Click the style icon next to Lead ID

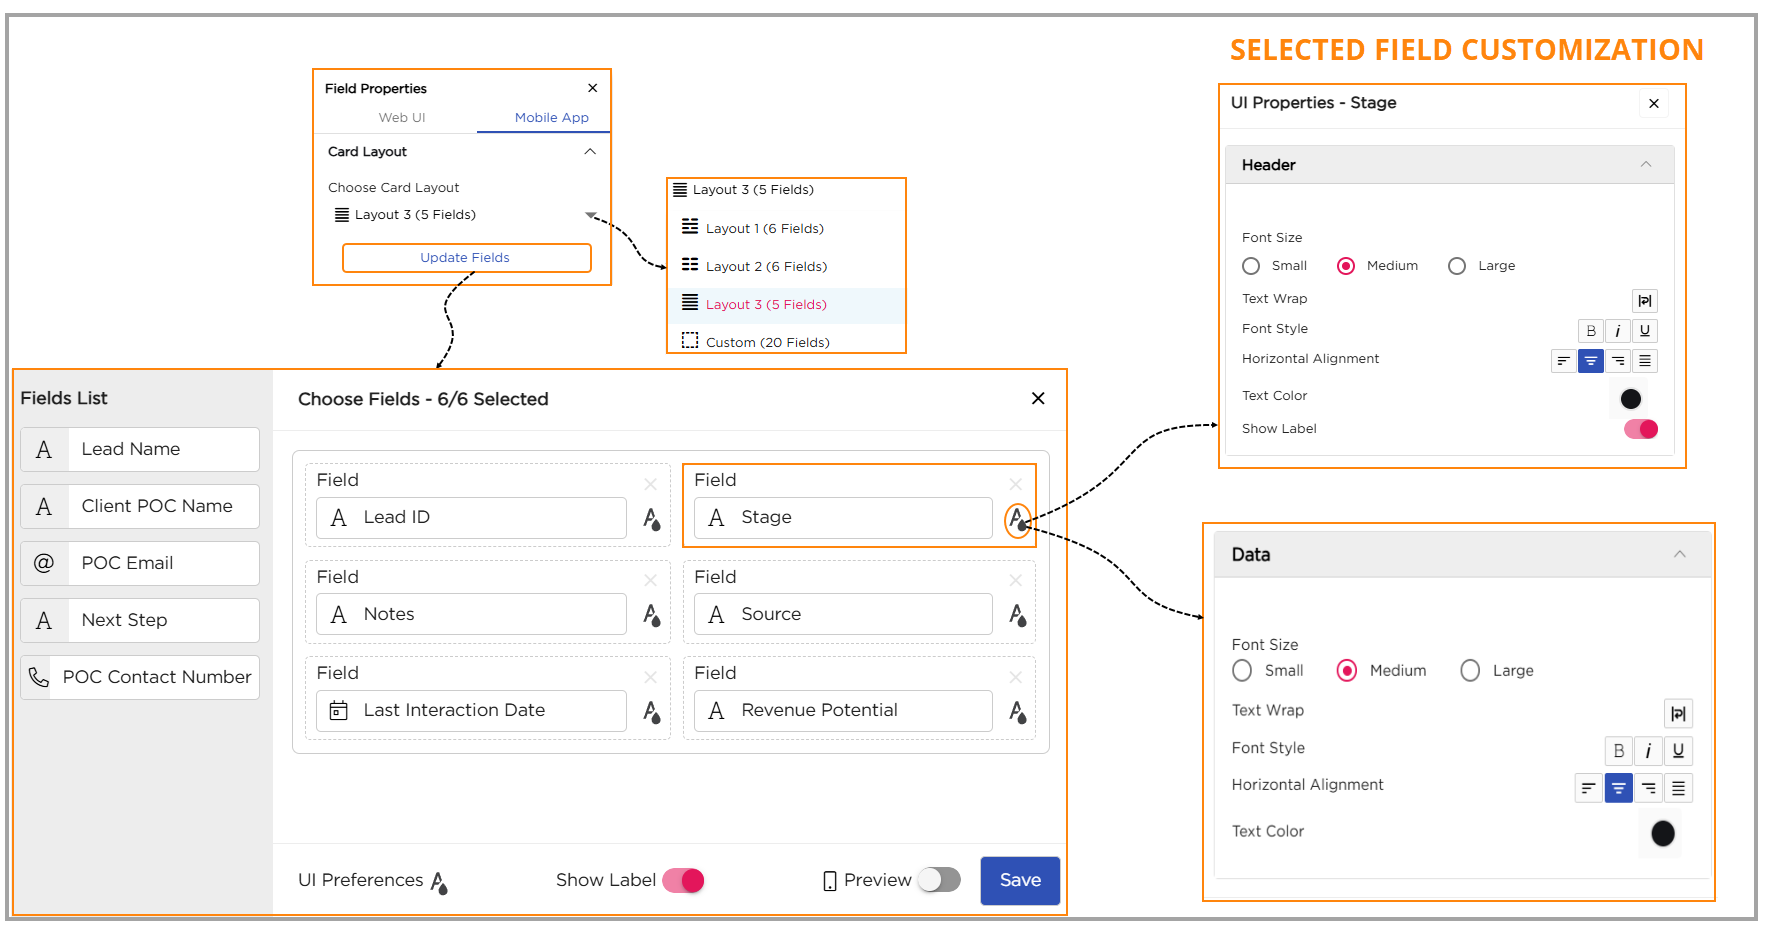coord(651,519)
